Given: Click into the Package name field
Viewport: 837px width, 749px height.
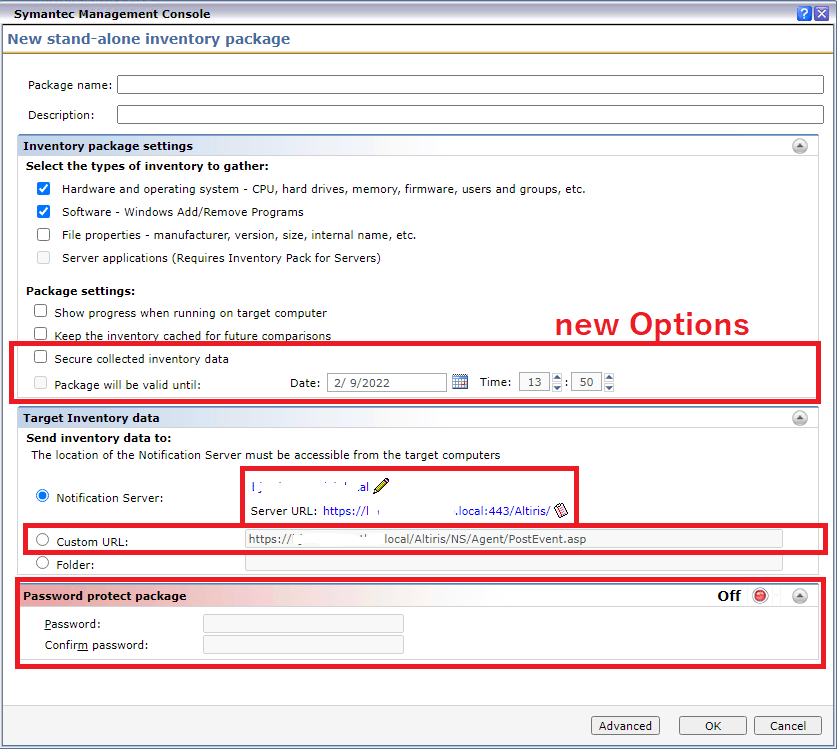Looking at the screenshot, I should coord(470,85).
